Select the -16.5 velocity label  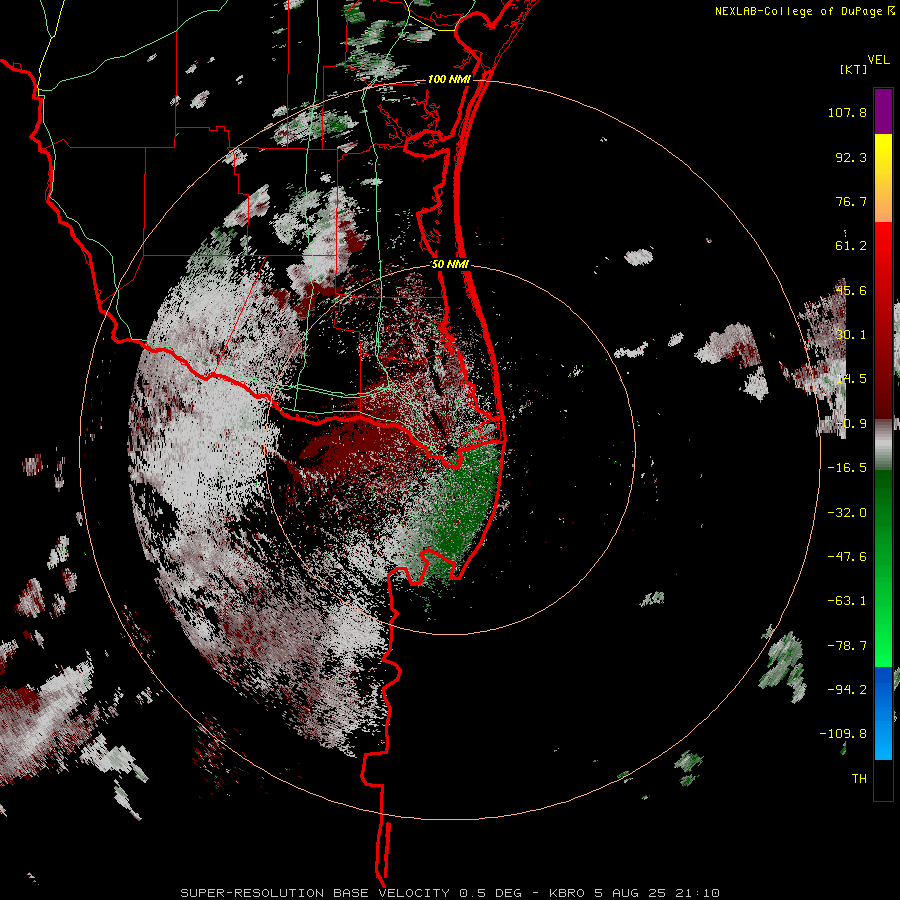click(847, 468)
